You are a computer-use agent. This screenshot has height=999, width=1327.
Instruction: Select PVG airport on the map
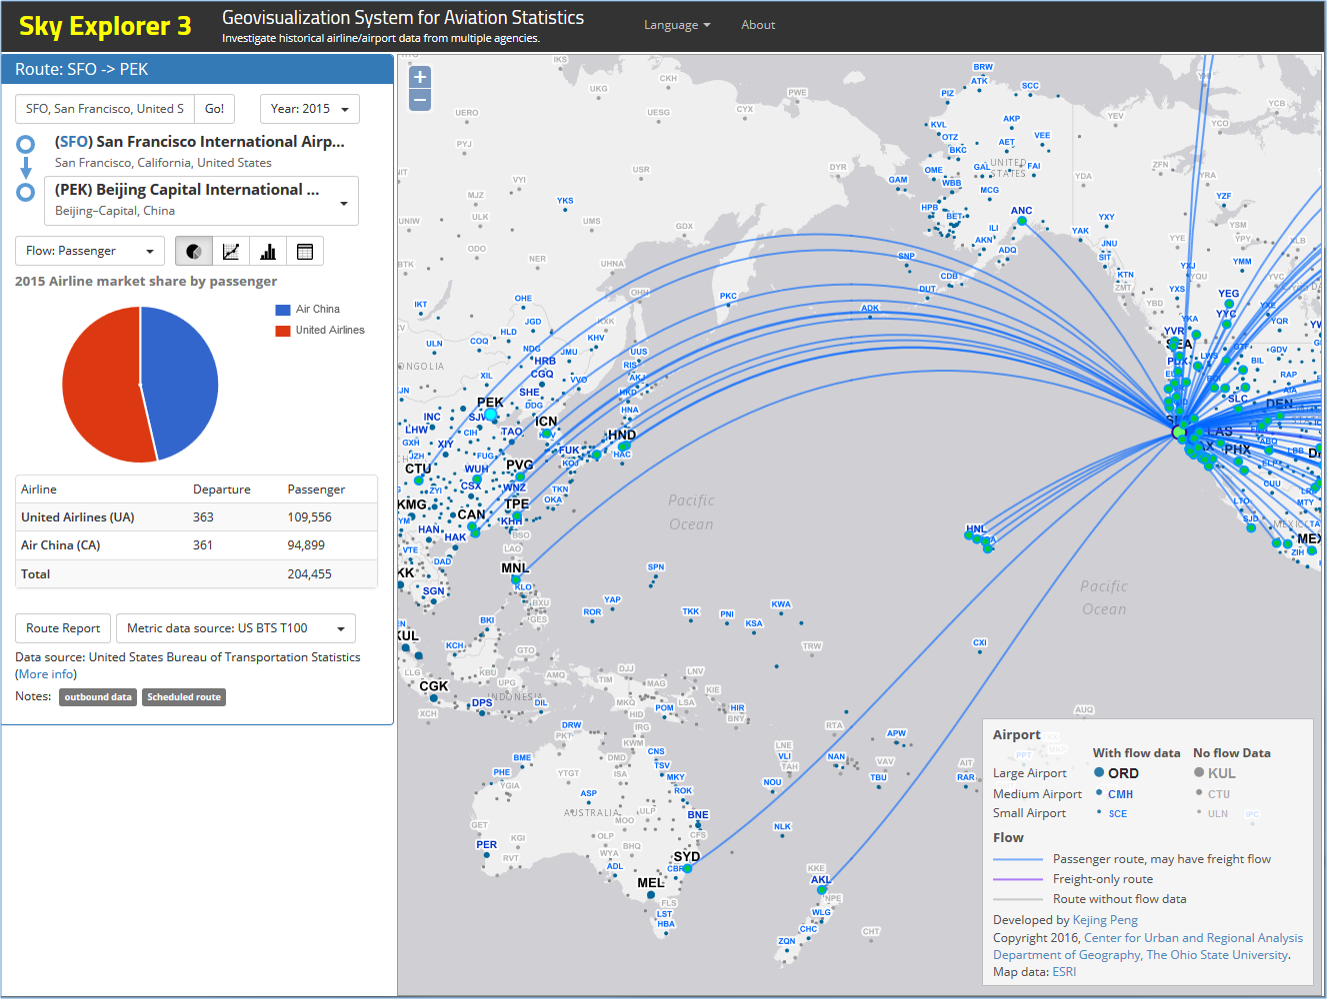(520, 476)
